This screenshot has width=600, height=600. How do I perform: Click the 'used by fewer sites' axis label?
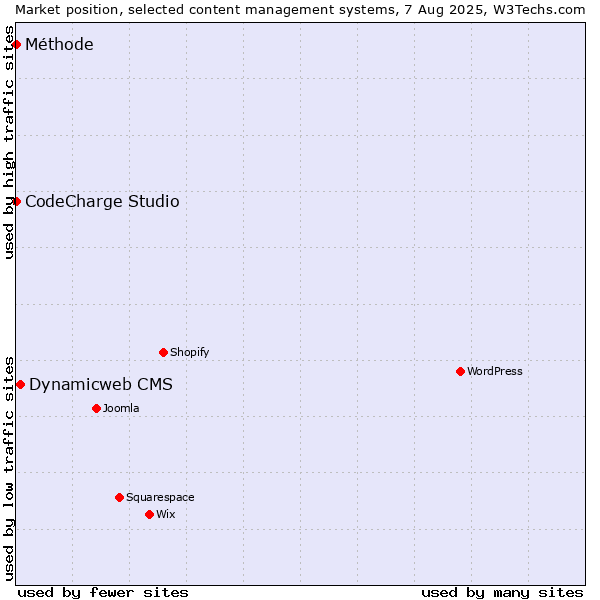coord(103,593)
